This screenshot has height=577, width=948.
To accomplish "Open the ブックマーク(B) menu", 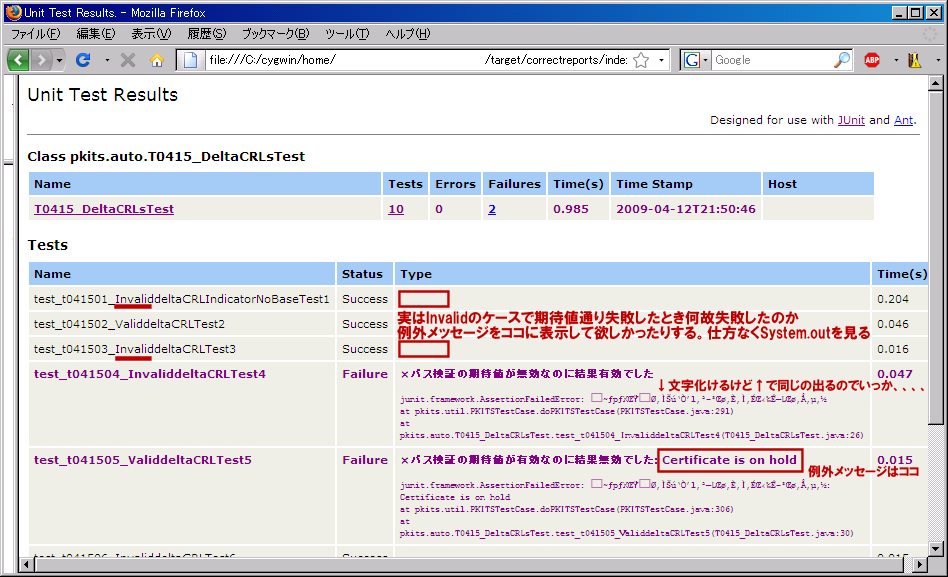I will pyautogui.click(x=276, y=34).
